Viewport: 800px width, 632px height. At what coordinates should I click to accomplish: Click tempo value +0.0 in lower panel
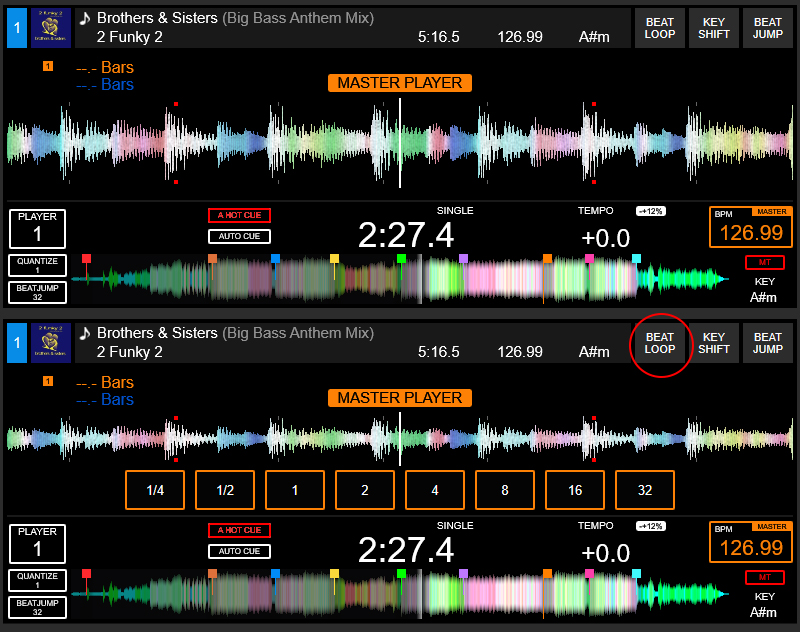pos(606,553)
